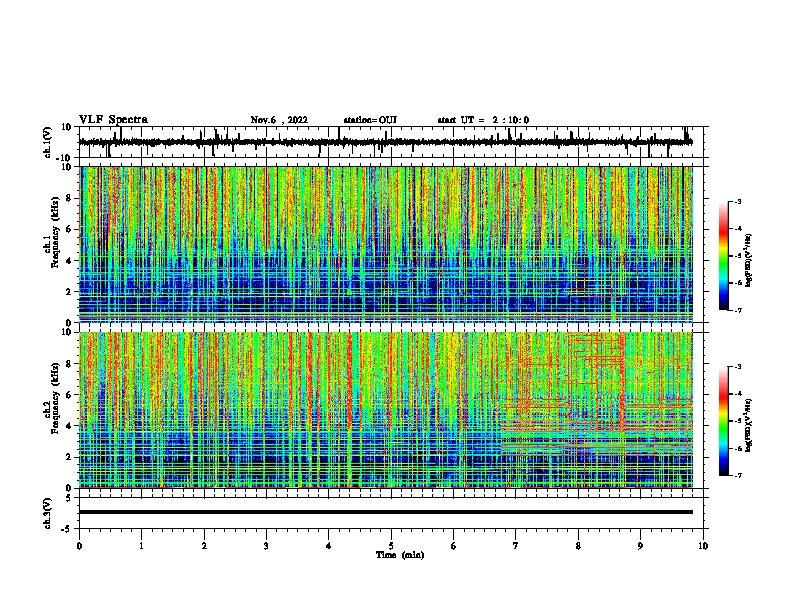Click the ch.1 waveform "-10" voltage tick
Image resolution: width=792 pixels, height=612 pixels.
(x=65, y=158)
